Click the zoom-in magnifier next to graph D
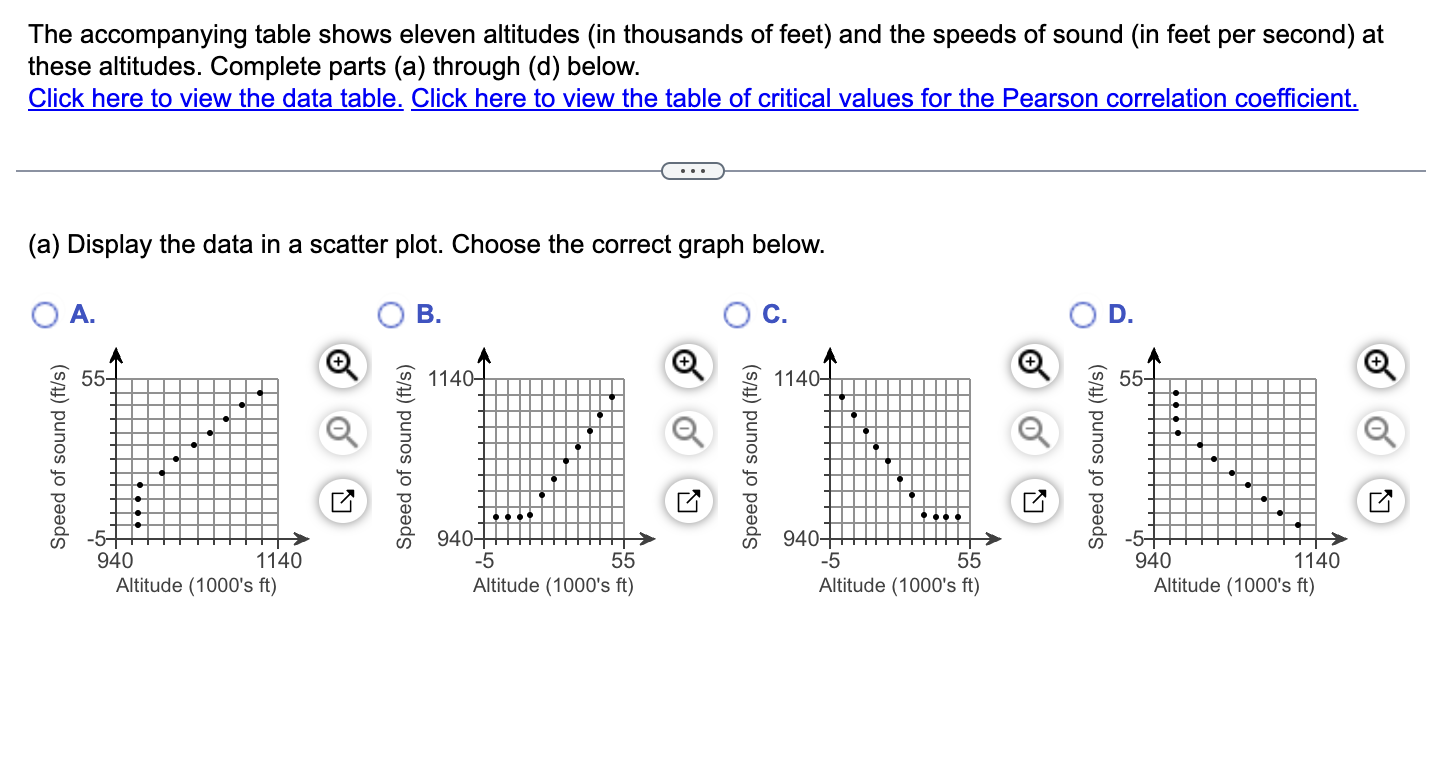The width and height of the screenshot is (1444, 764). [x=1380, y=366]
